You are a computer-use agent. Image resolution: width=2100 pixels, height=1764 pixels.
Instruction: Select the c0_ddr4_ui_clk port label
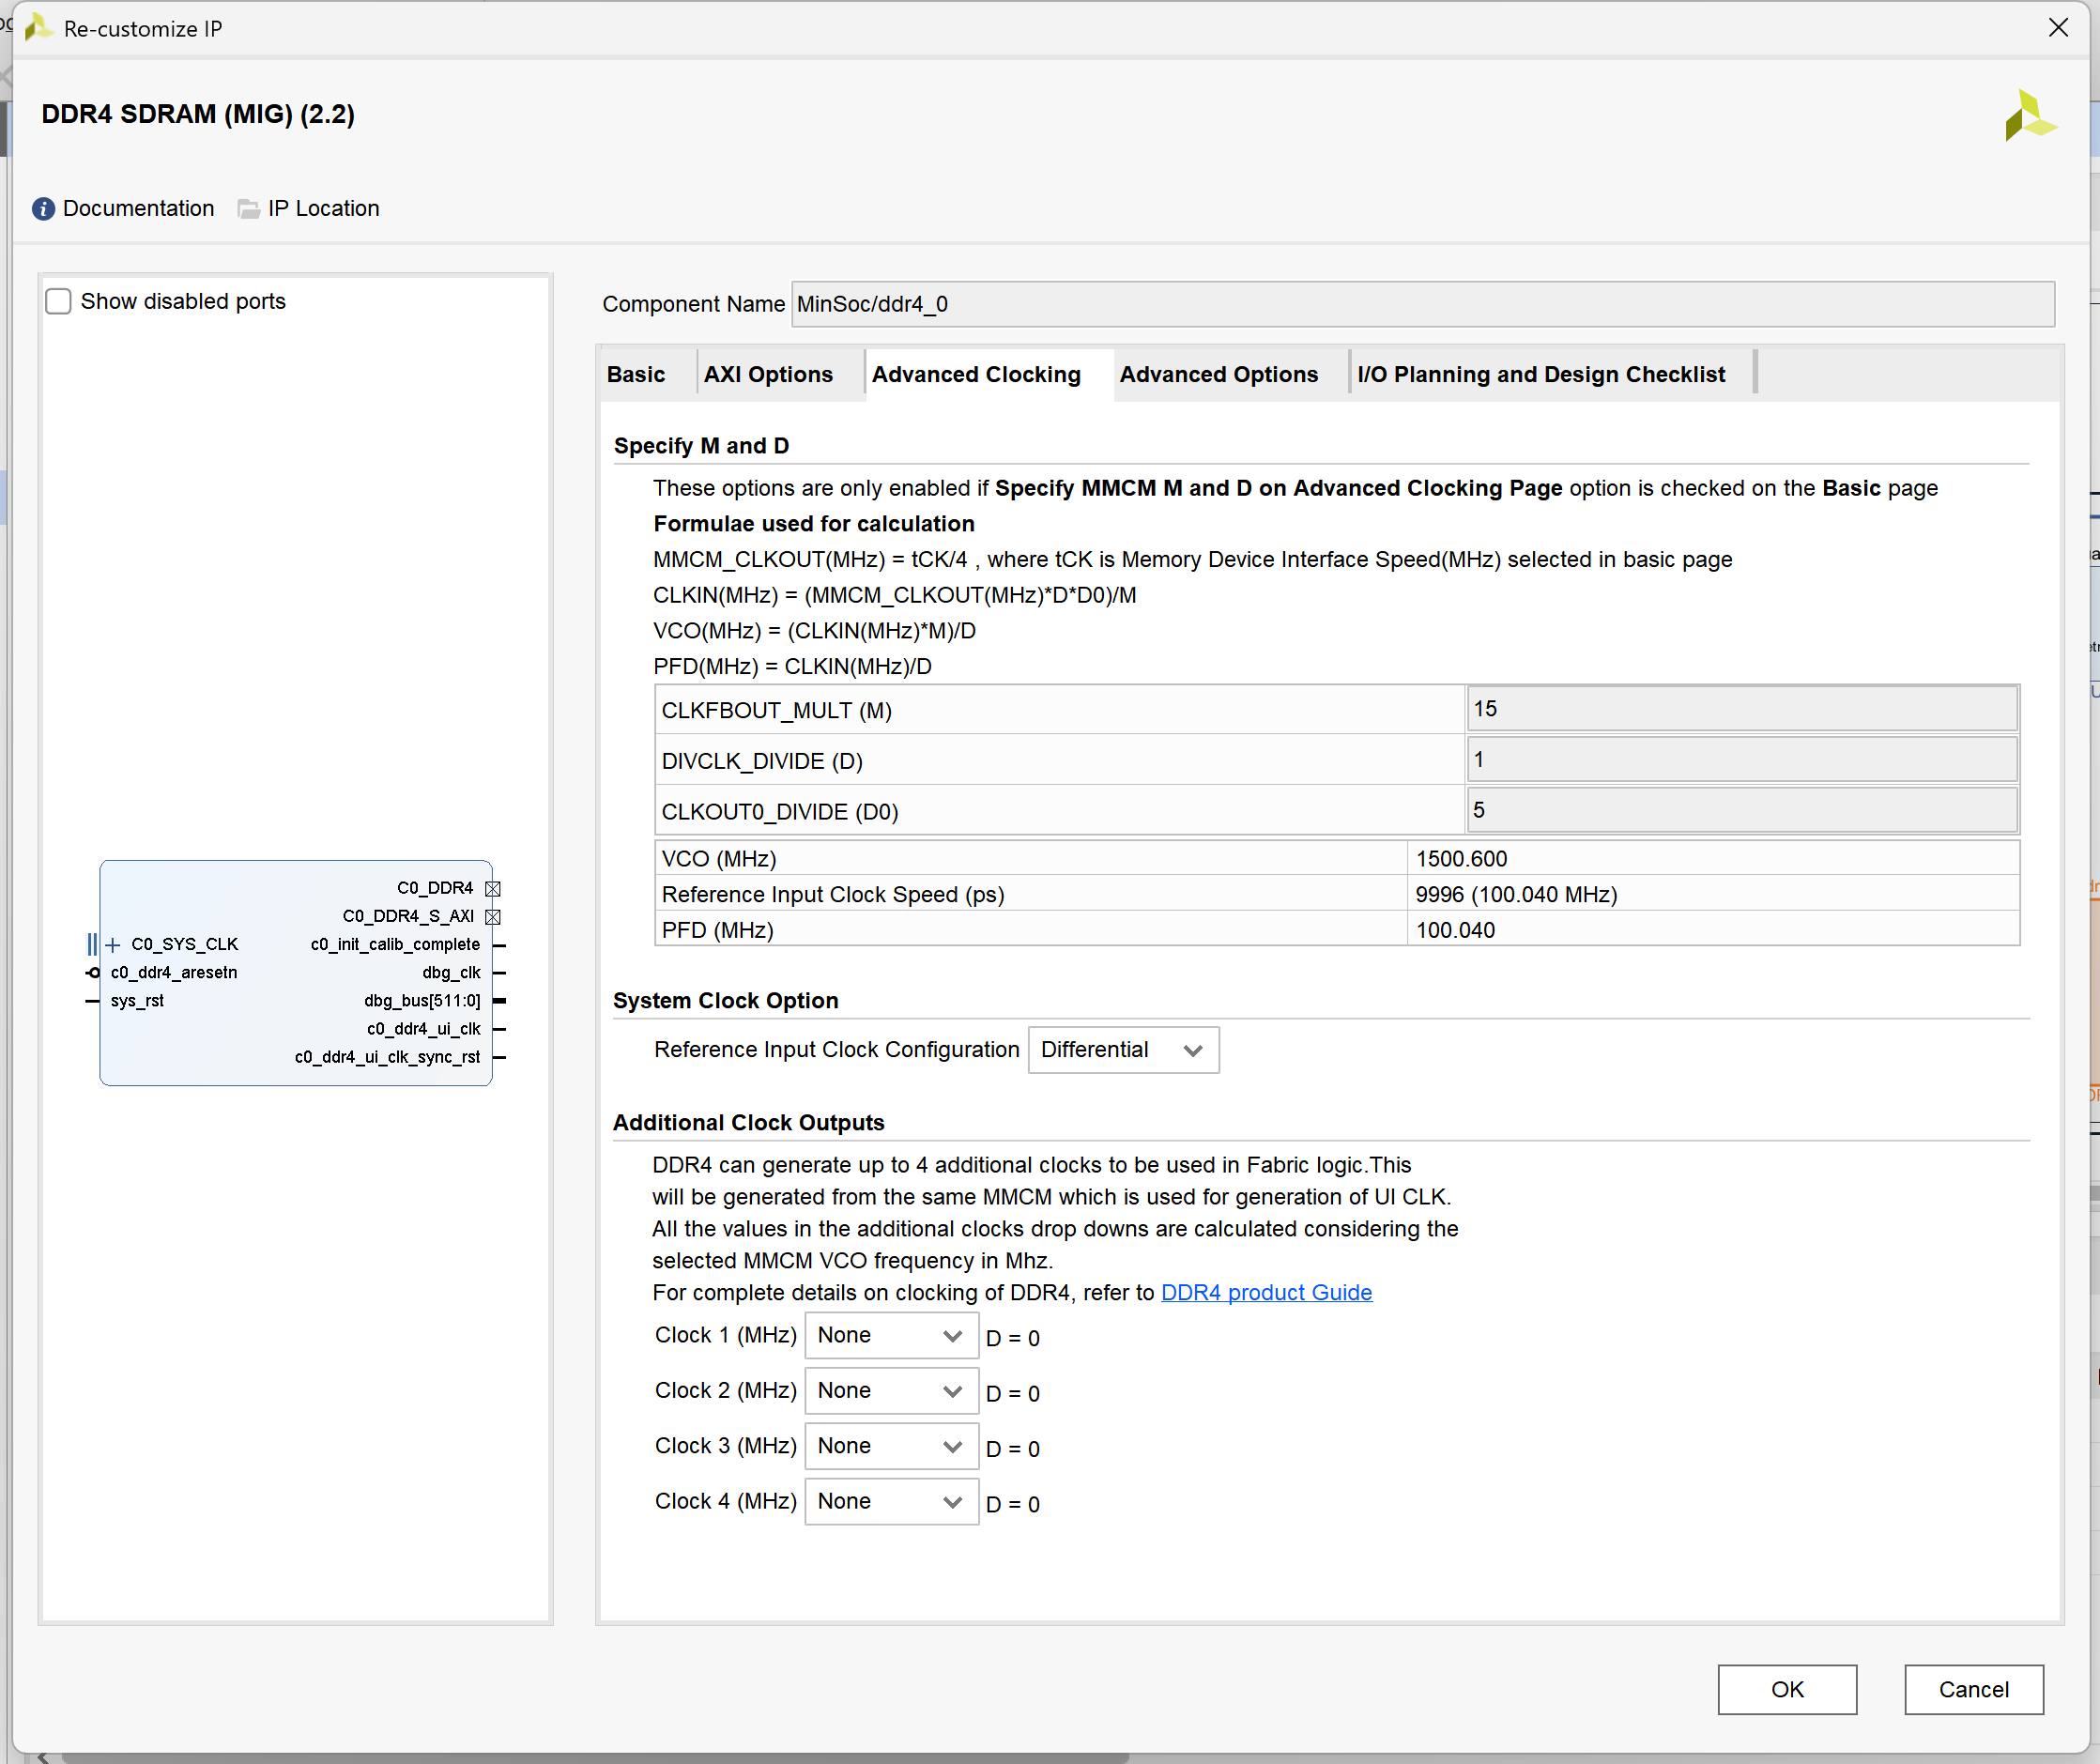[423, 1029]
